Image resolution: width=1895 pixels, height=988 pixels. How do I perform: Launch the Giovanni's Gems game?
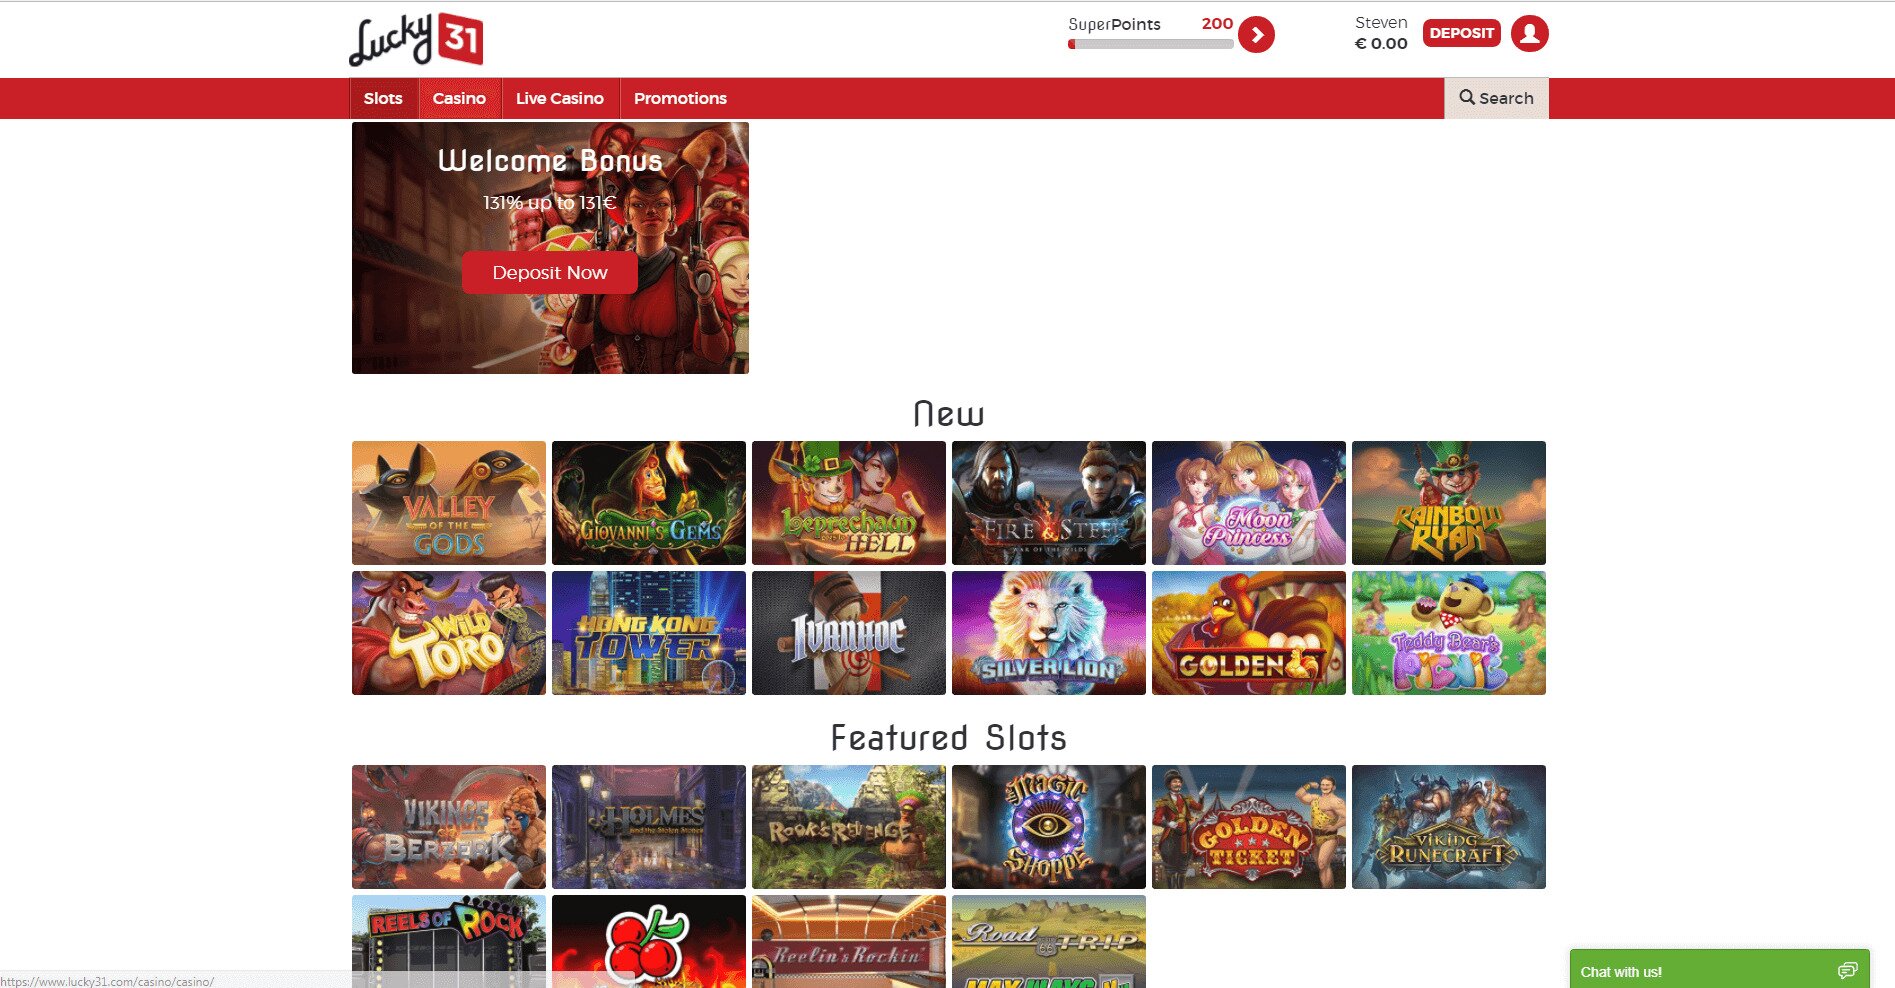tap(649, 503)
